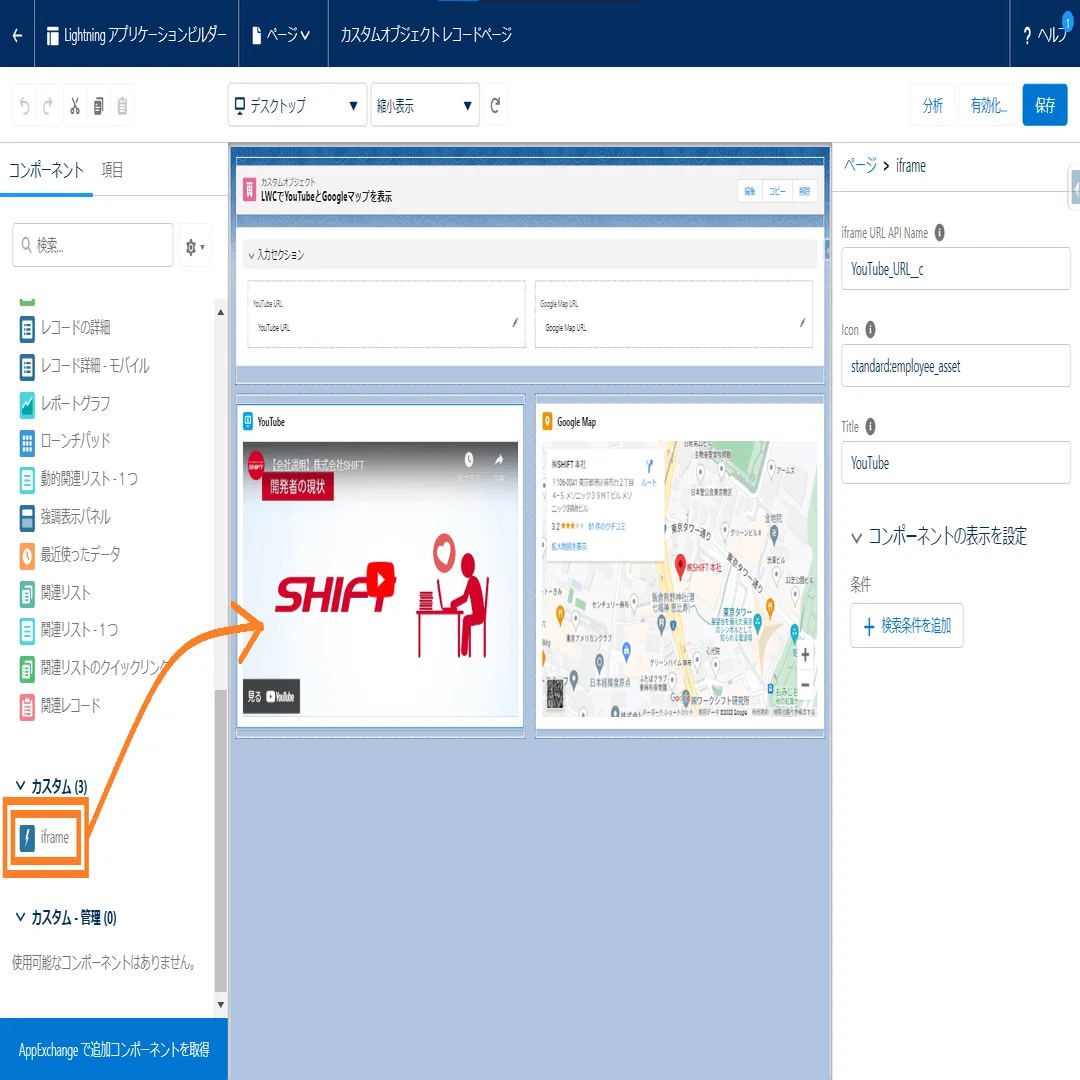Viewport: 1080px width, 1080px height.
Task: Click the 編集 button in record header
Action: click(x=751, y=191)
